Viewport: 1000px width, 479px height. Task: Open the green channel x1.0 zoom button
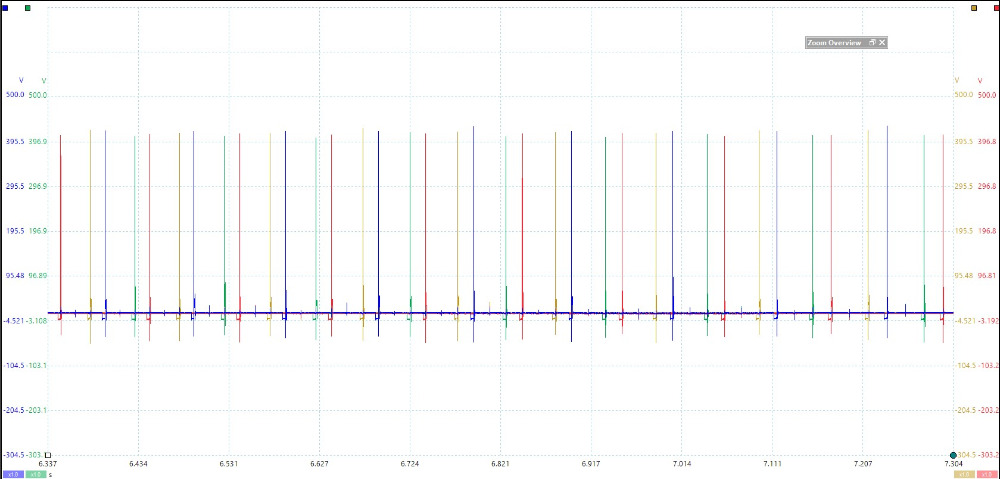(x=35, y=474)
